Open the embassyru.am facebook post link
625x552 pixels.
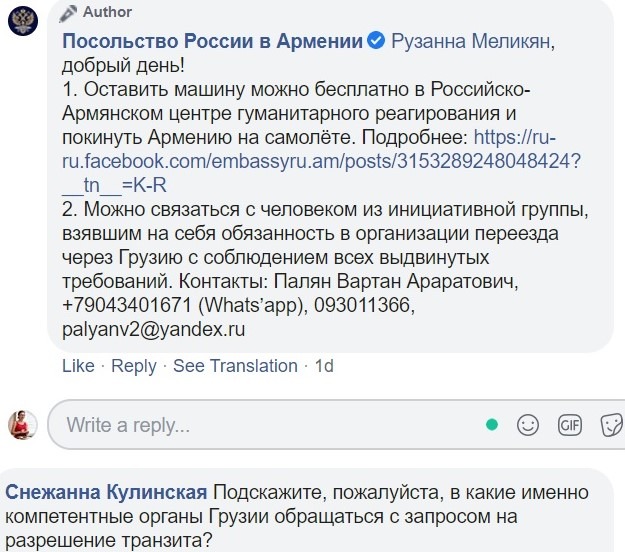tap(321, 161)
